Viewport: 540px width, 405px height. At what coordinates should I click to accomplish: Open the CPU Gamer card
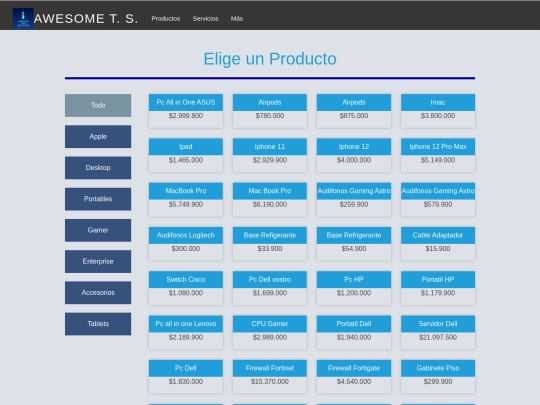click(x=270, y=332)
